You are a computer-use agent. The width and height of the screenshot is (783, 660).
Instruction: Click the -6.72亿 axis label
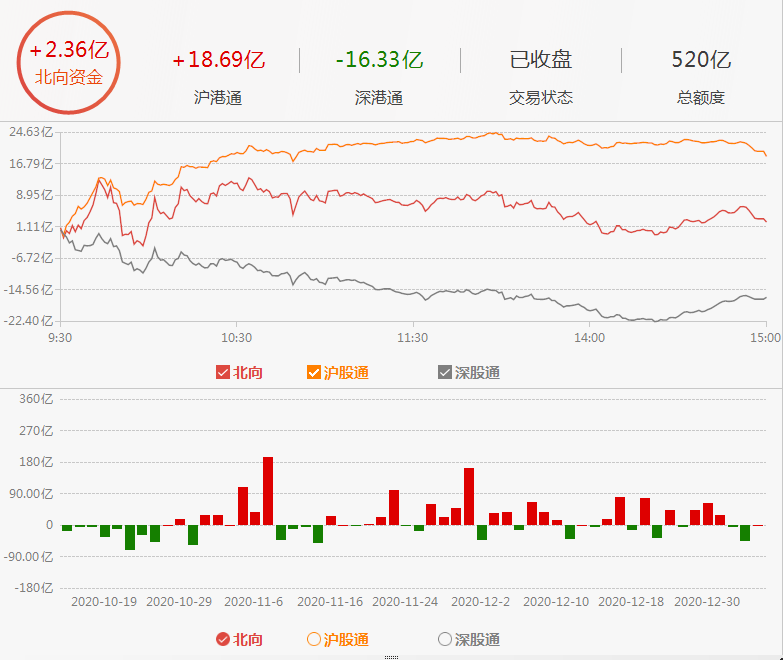click(32, 258)
